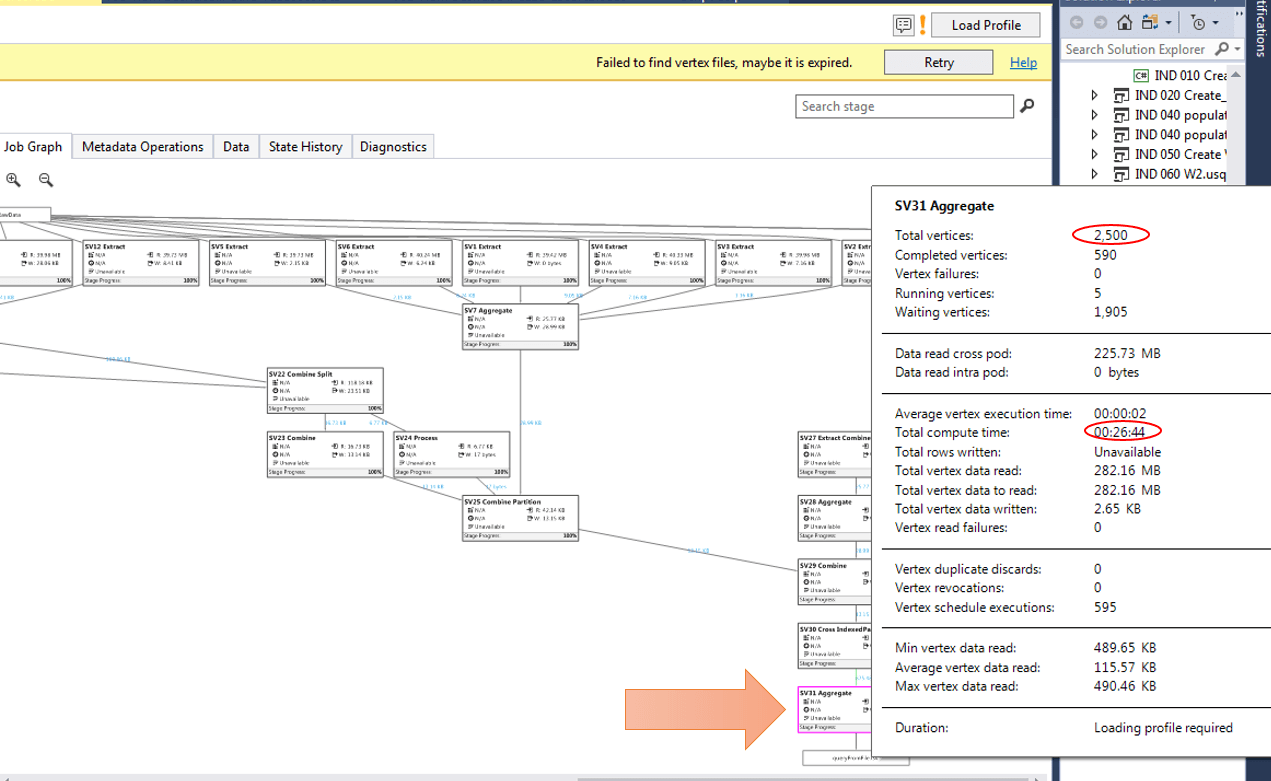Open the State History tab

305,147
